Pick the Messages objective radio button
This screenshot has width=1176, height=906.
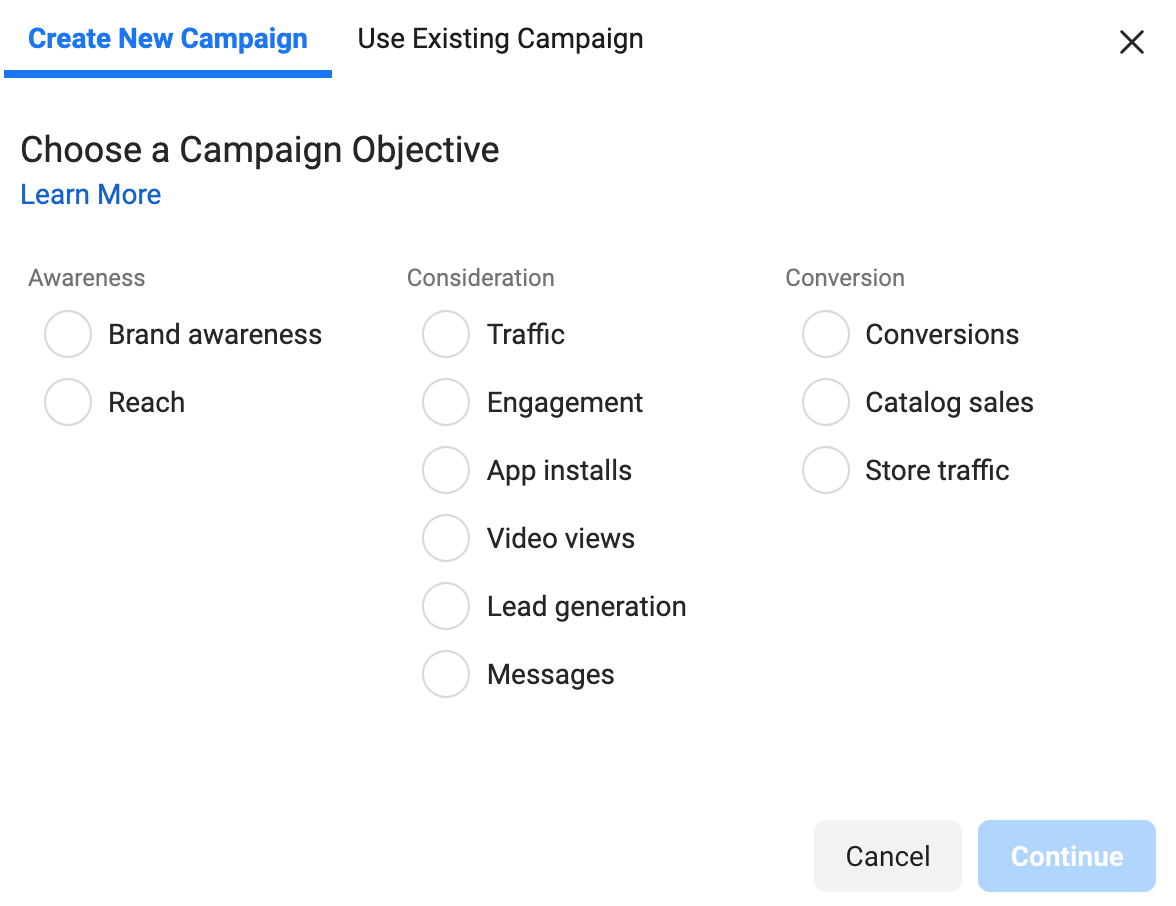pos(446,674)
